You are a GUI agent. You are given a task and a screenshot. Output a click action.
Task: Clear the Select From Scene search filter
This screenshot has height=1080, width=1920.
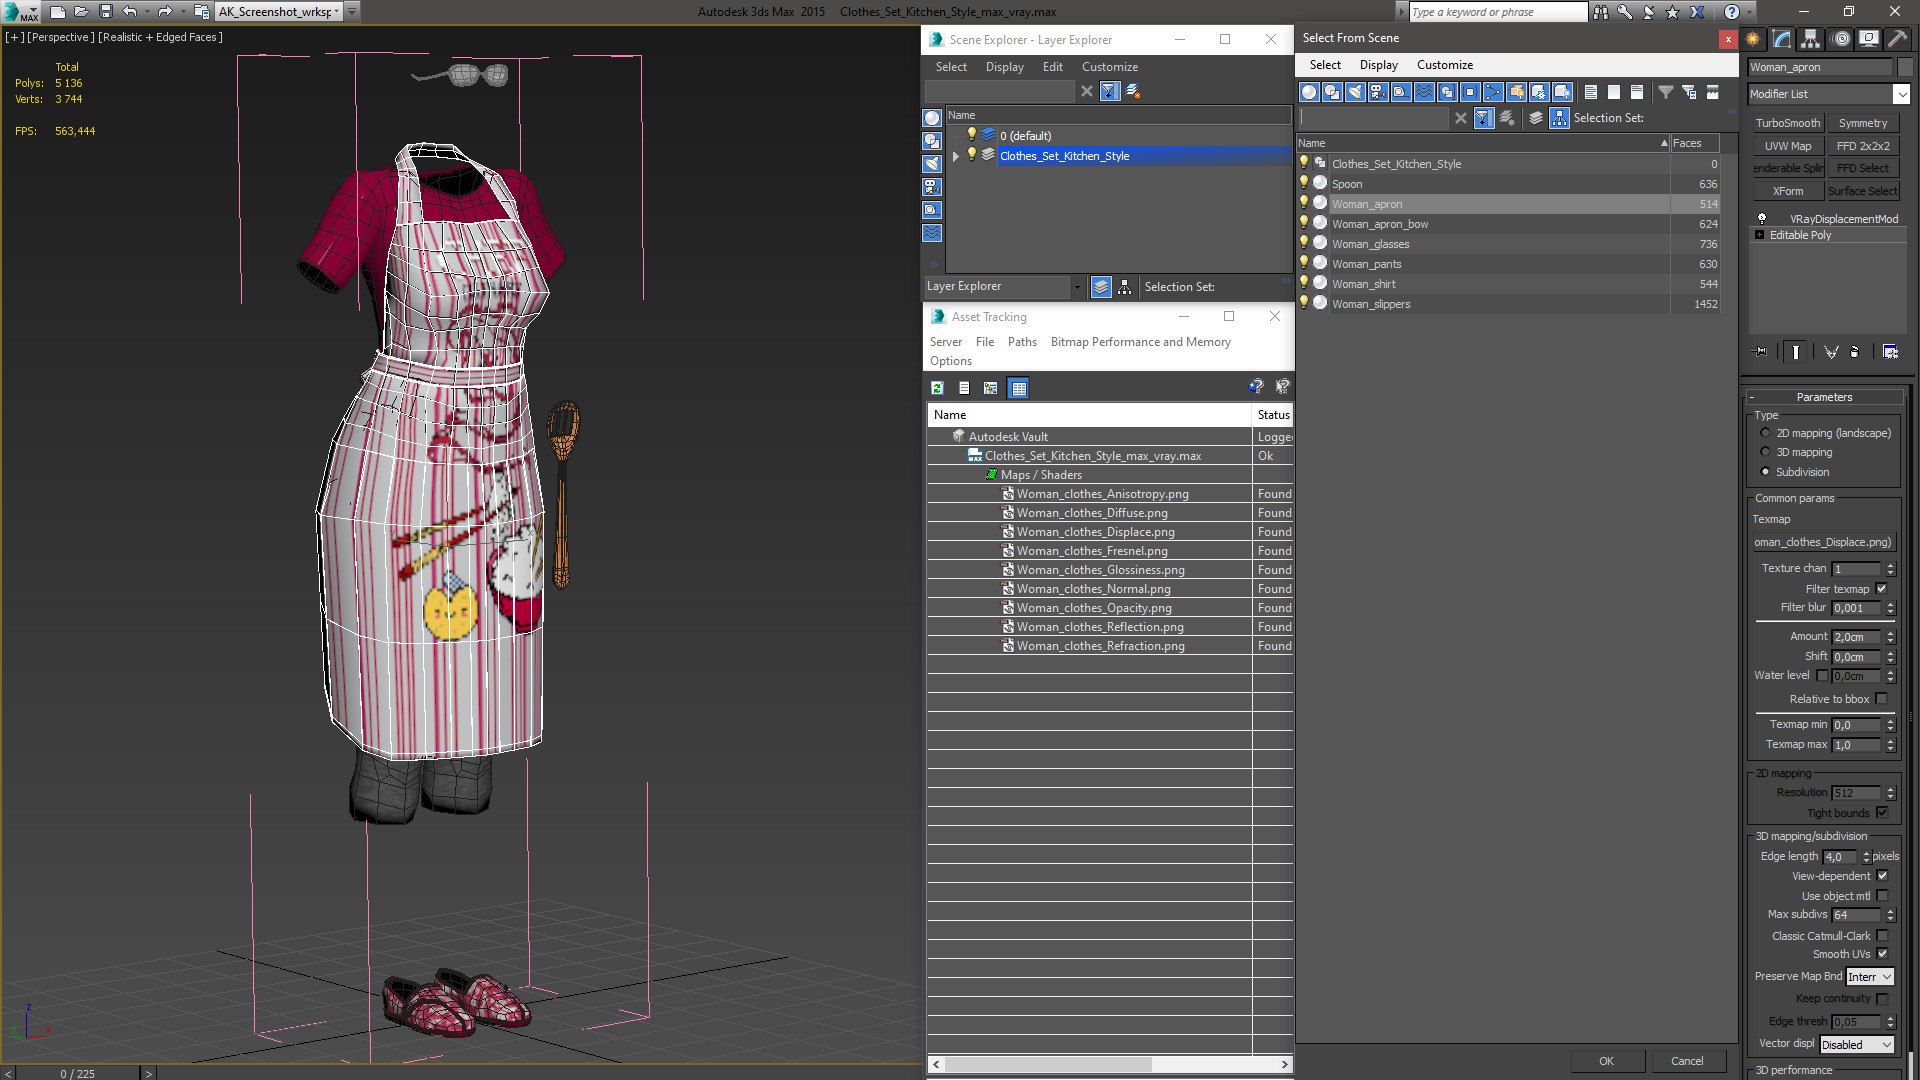pos(1461,118)
